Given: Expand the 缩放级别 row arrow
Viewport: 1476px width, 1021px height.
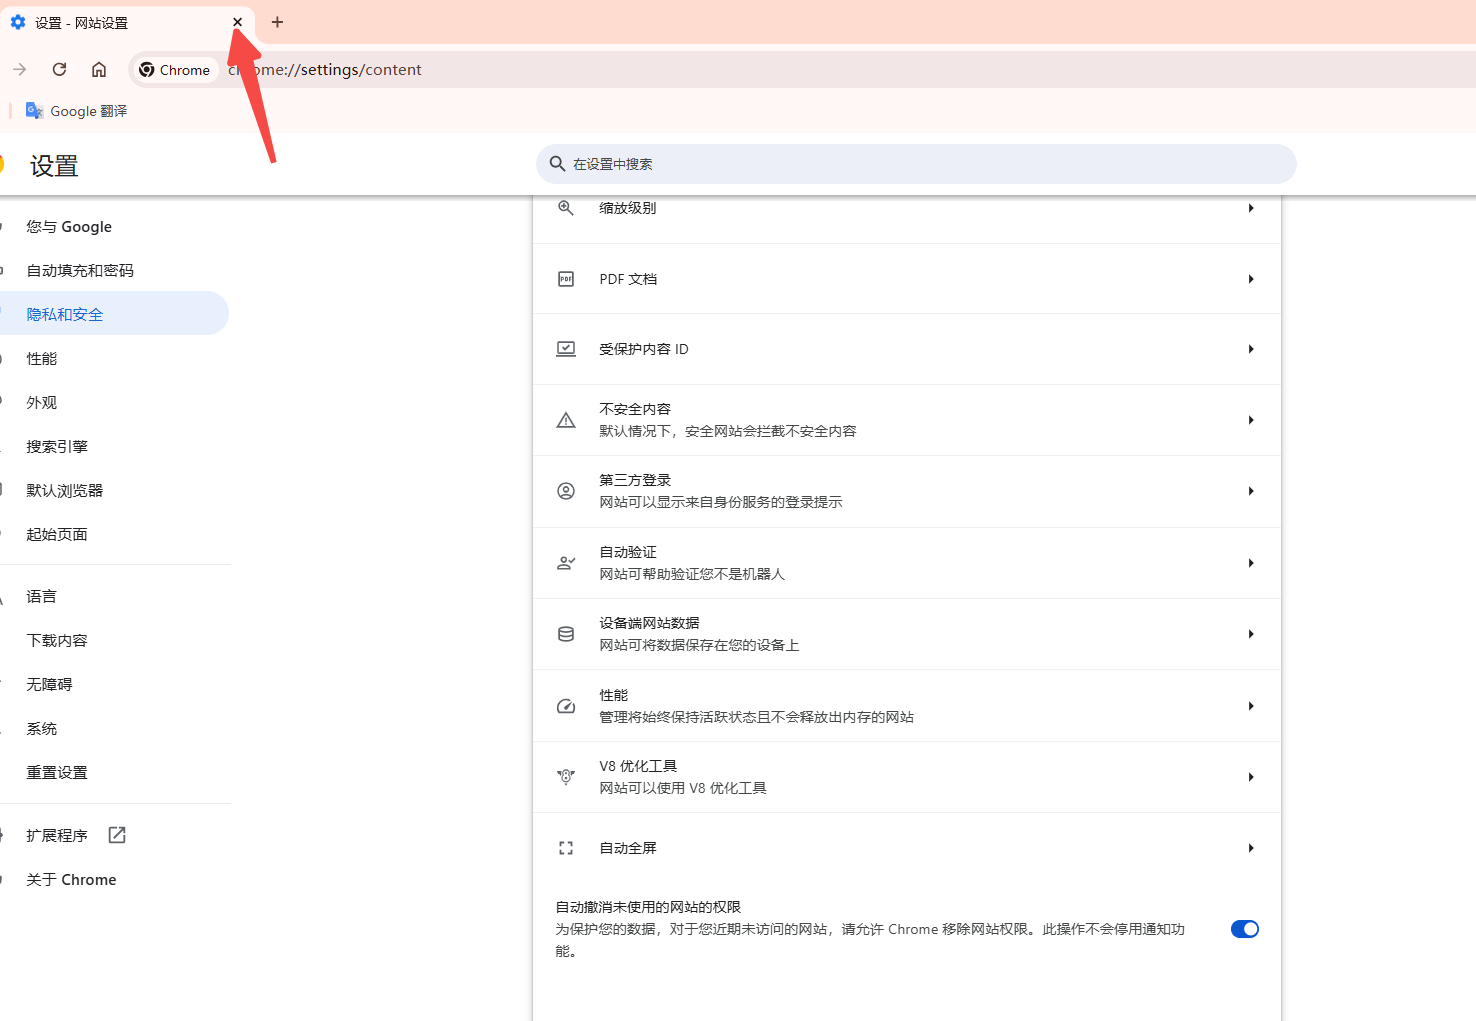Looking at the screenshot, I should (1251, 208).
